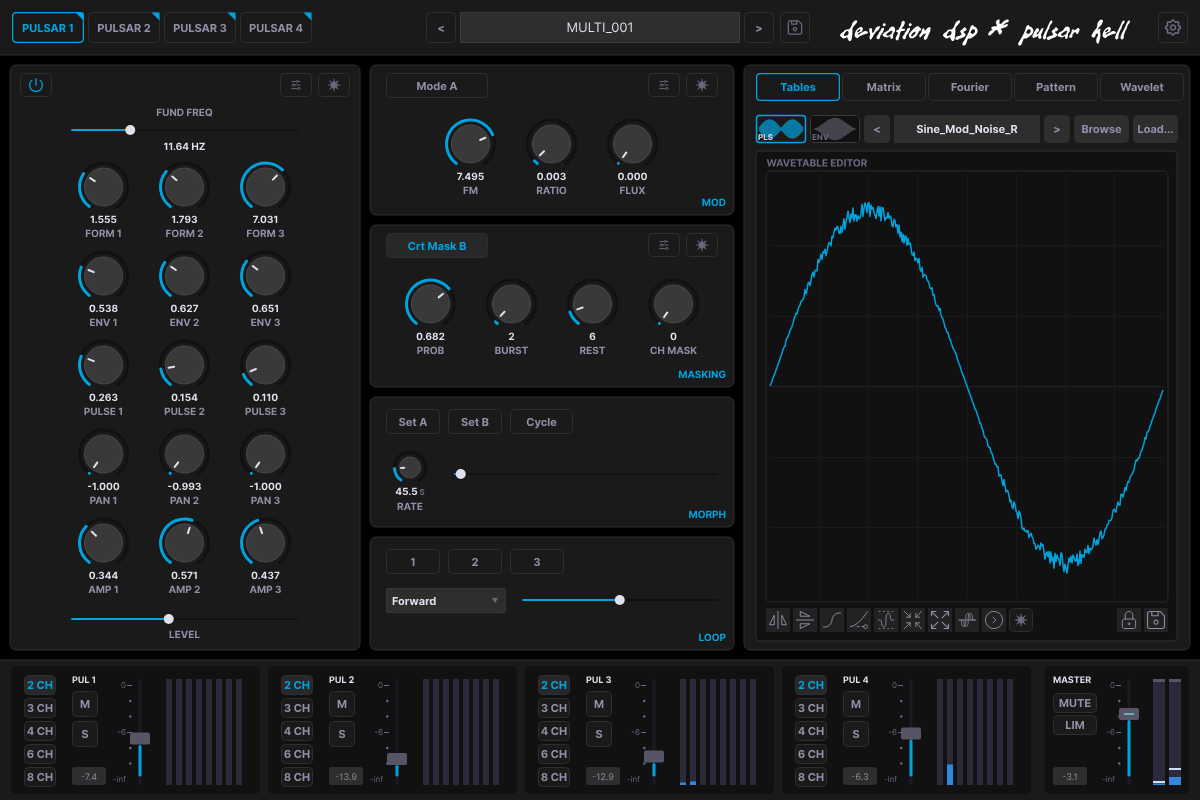Click the compress arrows-inward icon
This screenshot has height=800, width=1200.
point(913,620)
